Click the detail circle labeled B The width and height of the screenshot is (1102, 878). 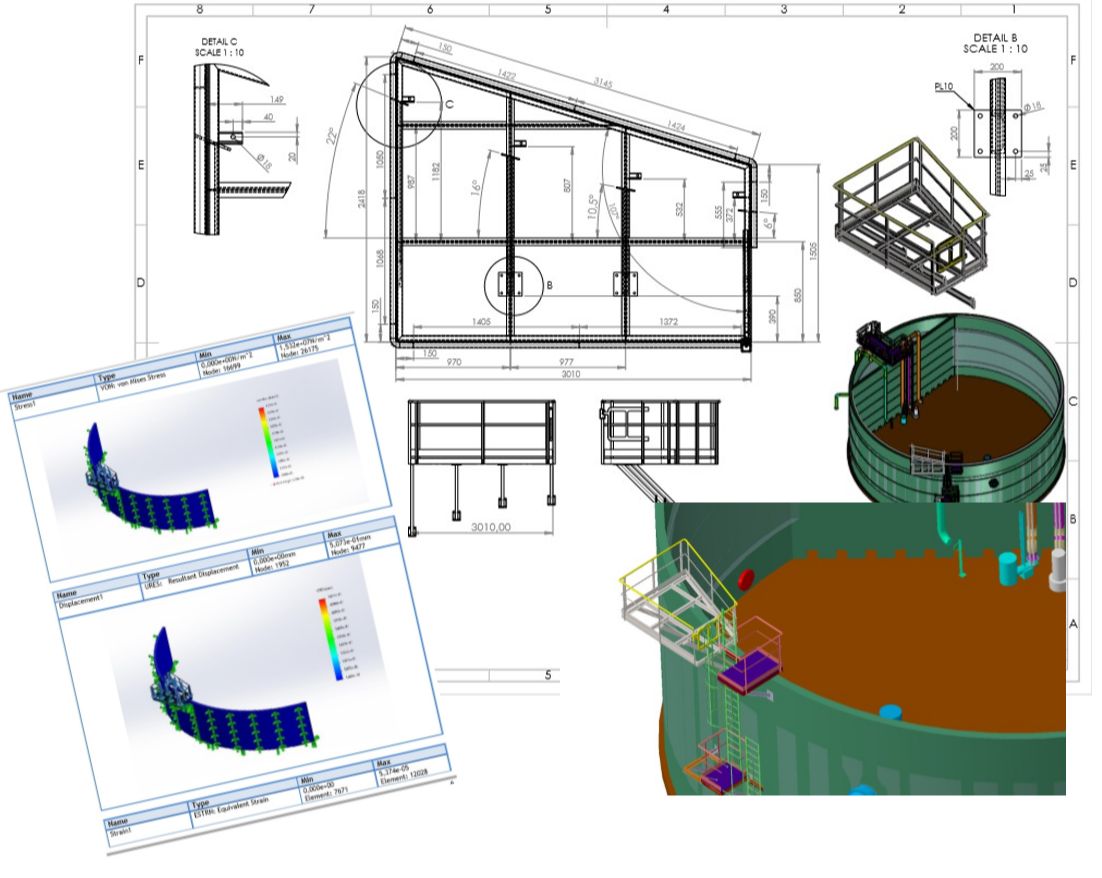(513, 285)
